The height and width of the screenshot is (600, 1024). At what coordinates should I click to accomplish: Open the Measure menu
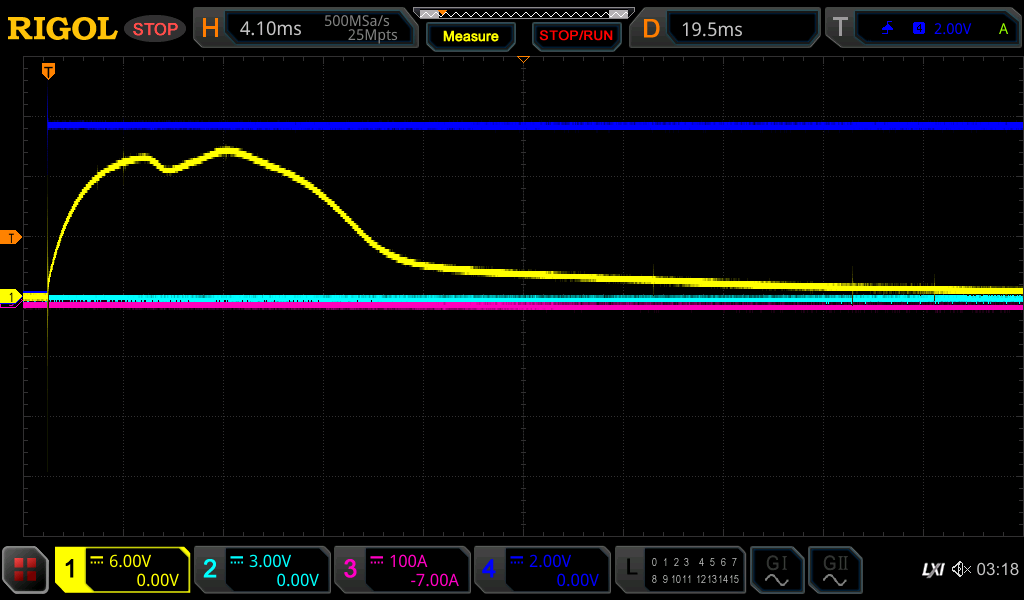[470, 36]
